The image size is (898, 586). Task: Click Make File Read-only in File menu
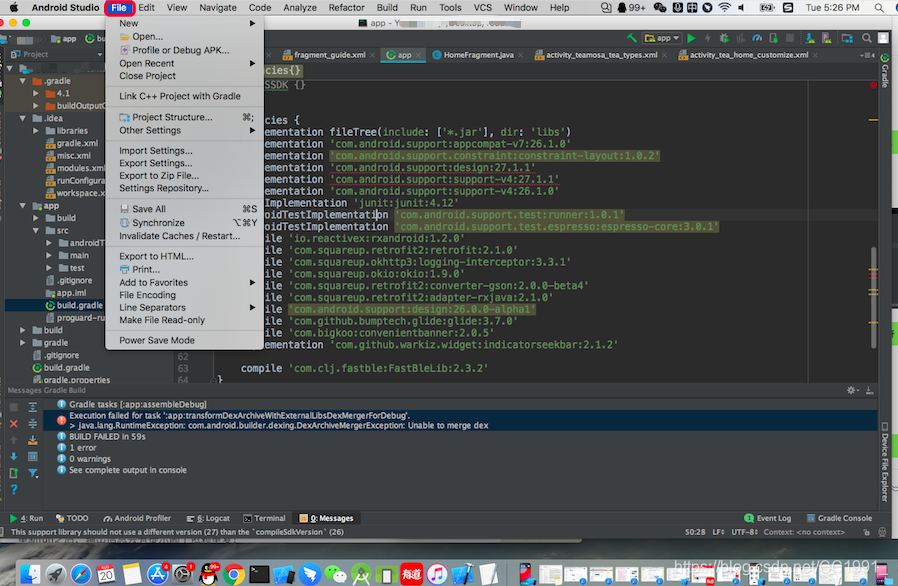point(184,320)
